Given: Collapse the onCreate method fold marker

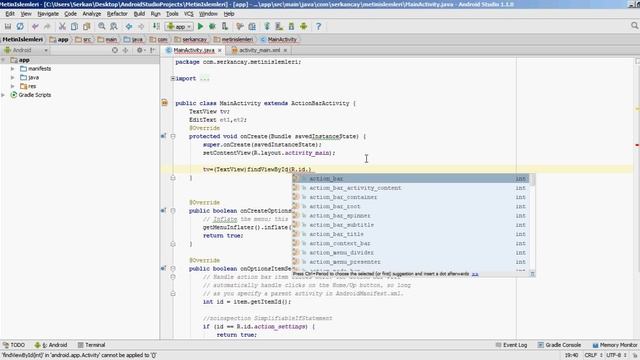Looking at the screenshot, I should point(173,136).
